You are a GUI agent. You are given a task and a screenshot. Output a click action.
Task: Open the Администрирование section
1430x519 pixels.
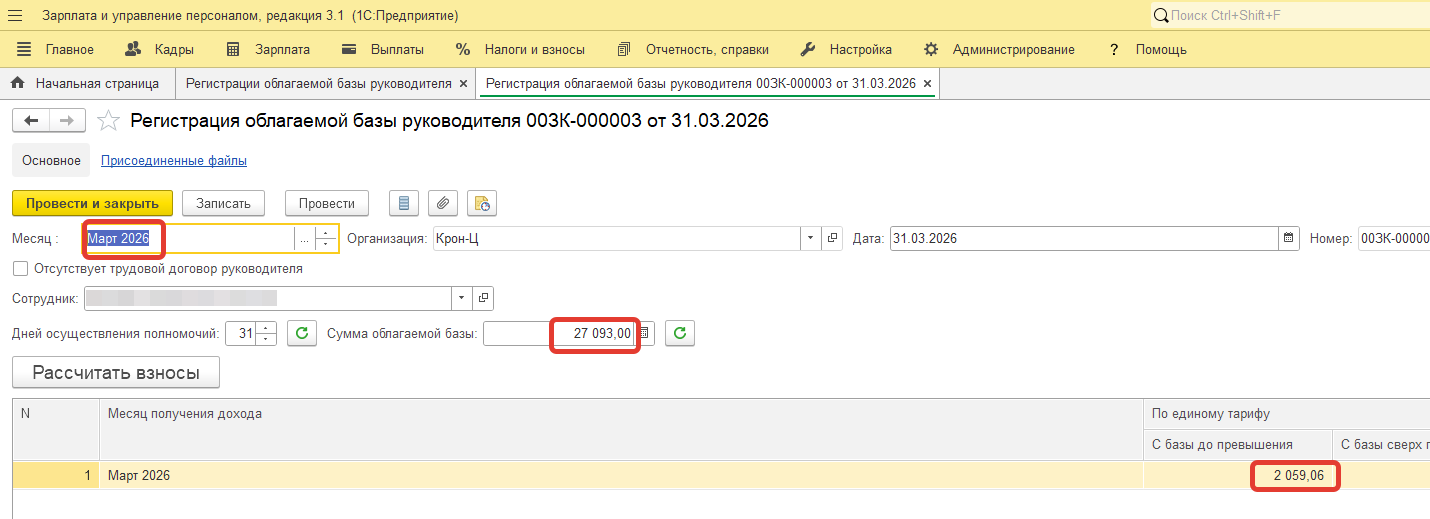click(x=999, y=49)
